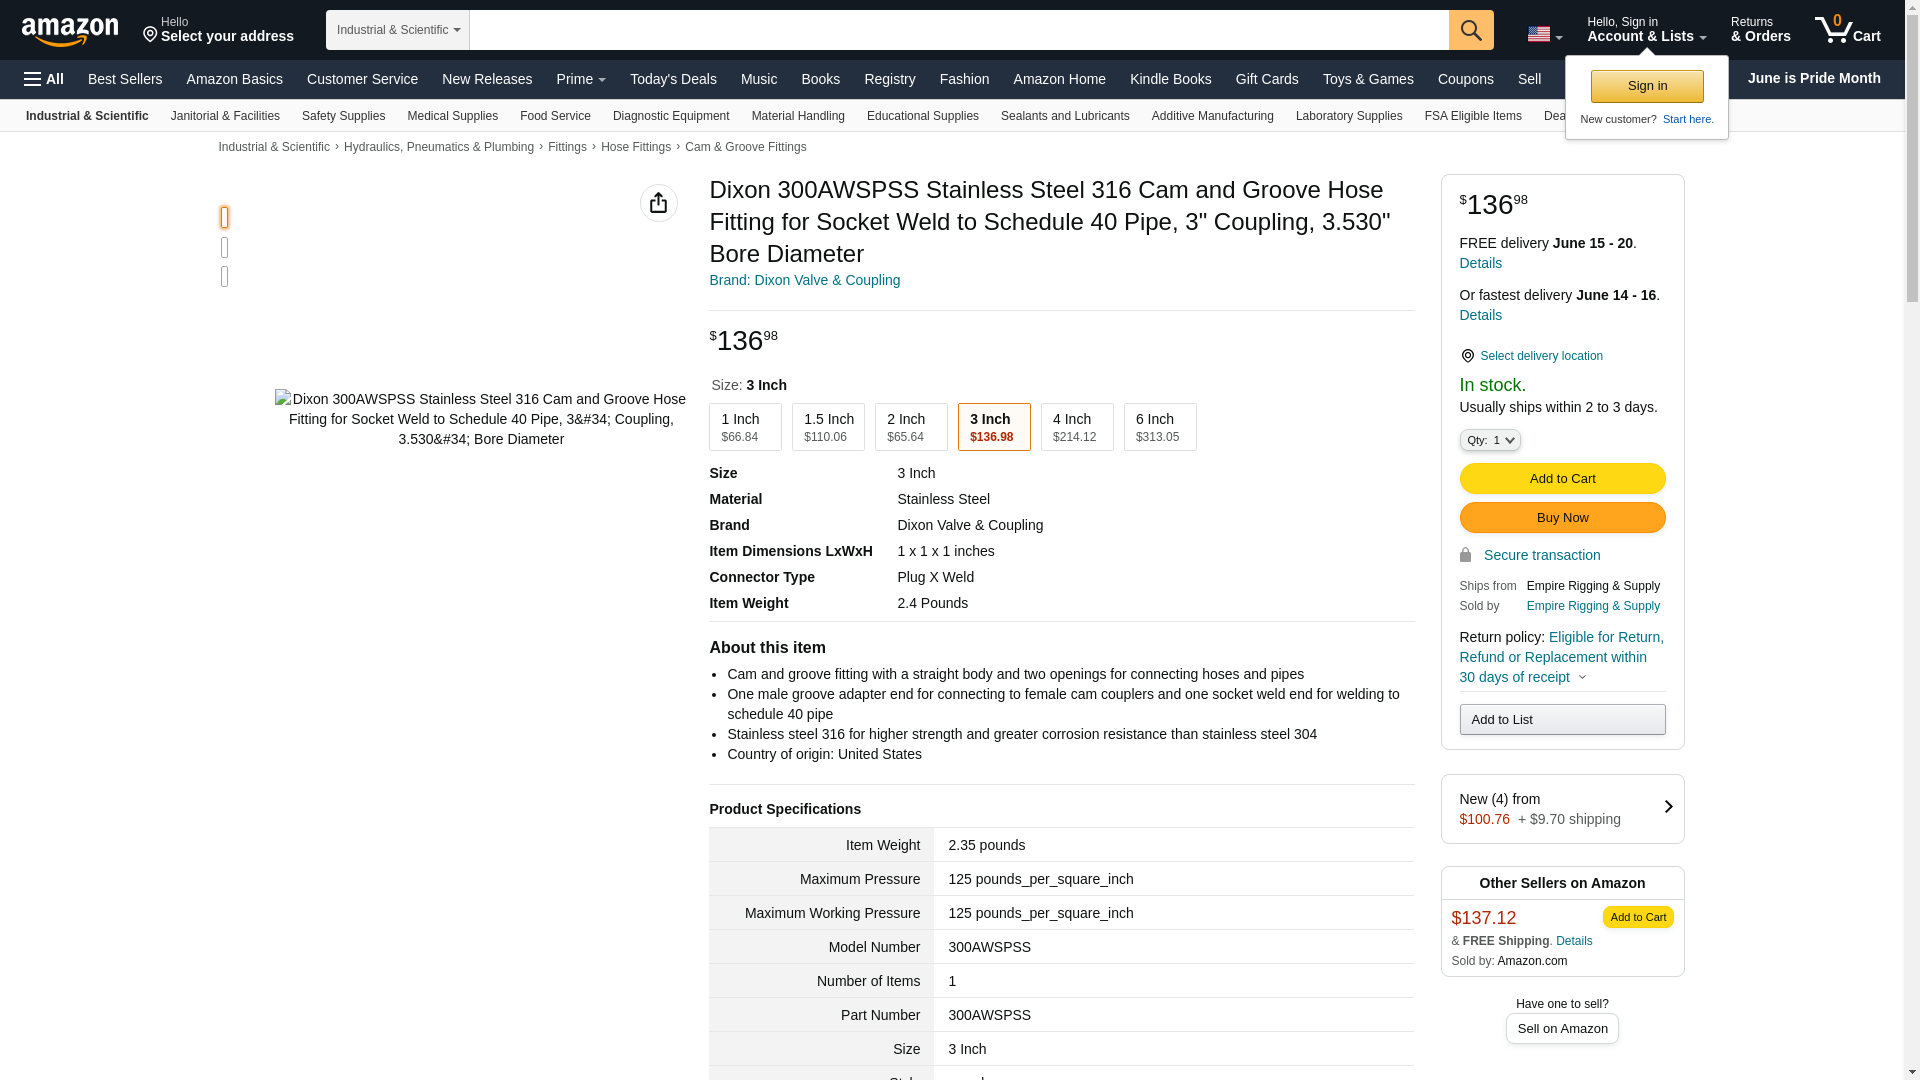This screenshot has height=1080, width=1920.
Task: Open the Industrial & Scientific search category dropdown
Action: (x=398, y=30)
